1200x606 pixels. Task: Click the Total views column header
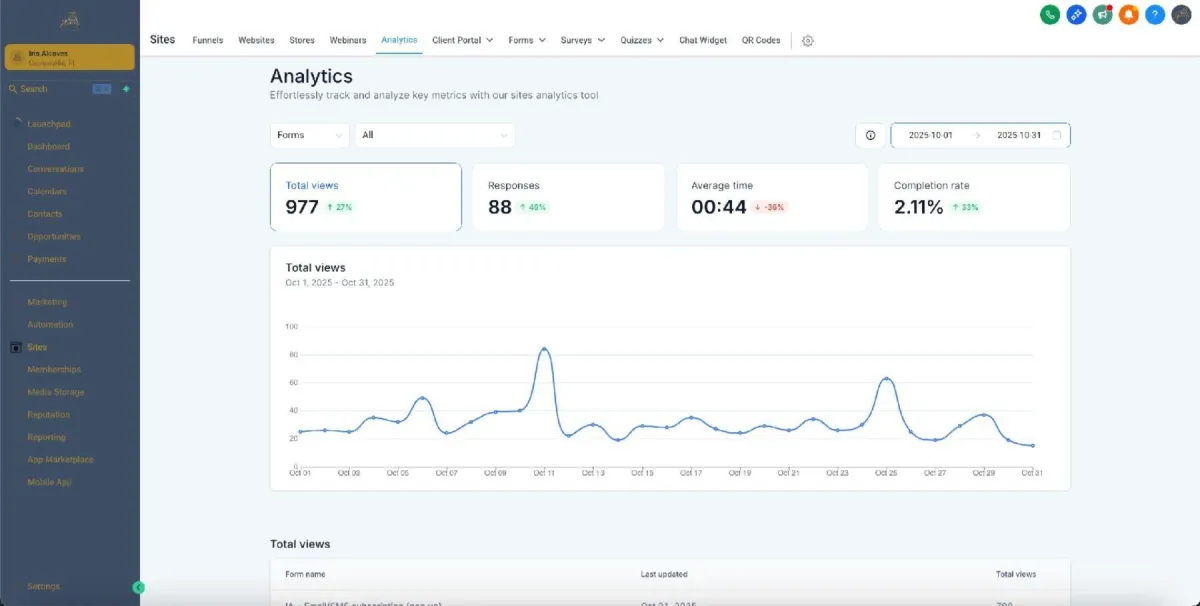(1016, 574)
